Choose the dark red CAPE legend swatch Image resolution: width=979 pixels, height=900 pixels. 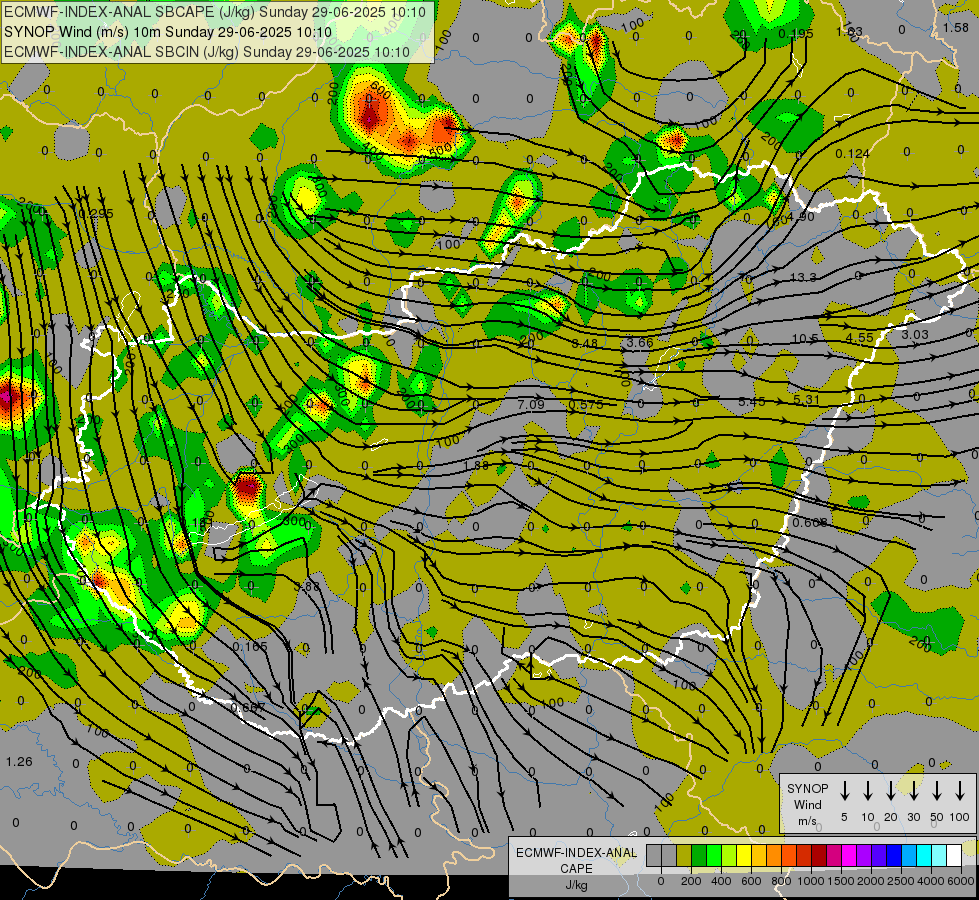pyautogui.click(x=819, y=855)
